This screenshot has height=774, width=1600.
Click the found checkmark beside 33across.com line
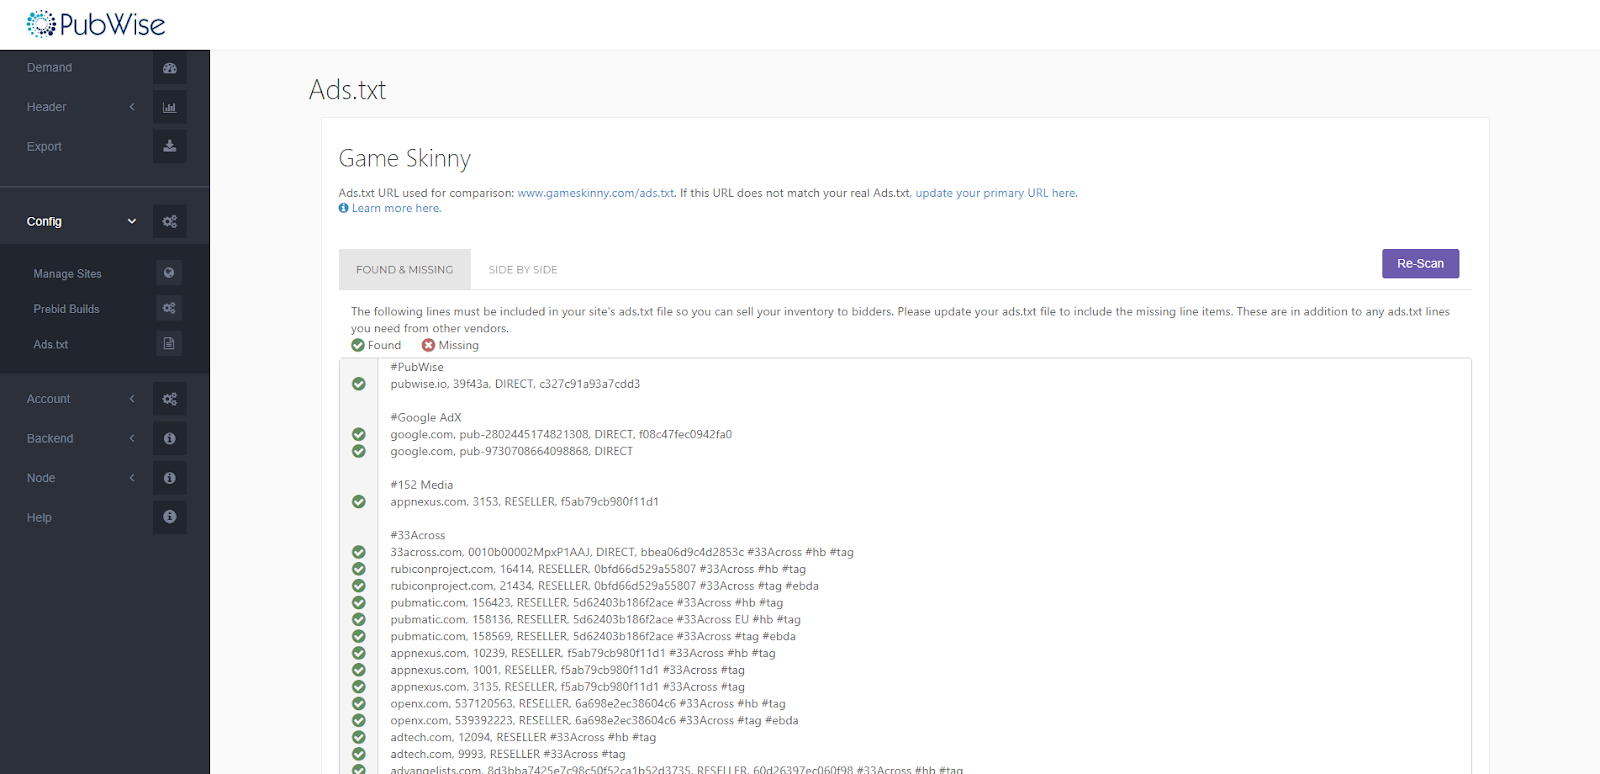click(359, 552)
